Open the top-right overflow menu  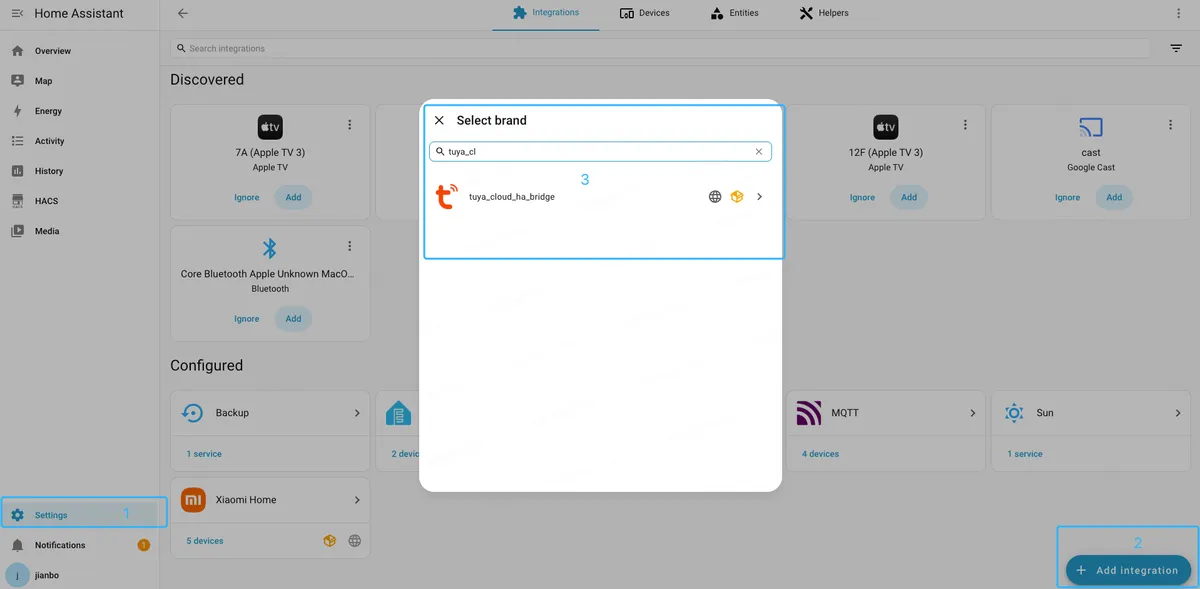click(x=1178, y=13)
